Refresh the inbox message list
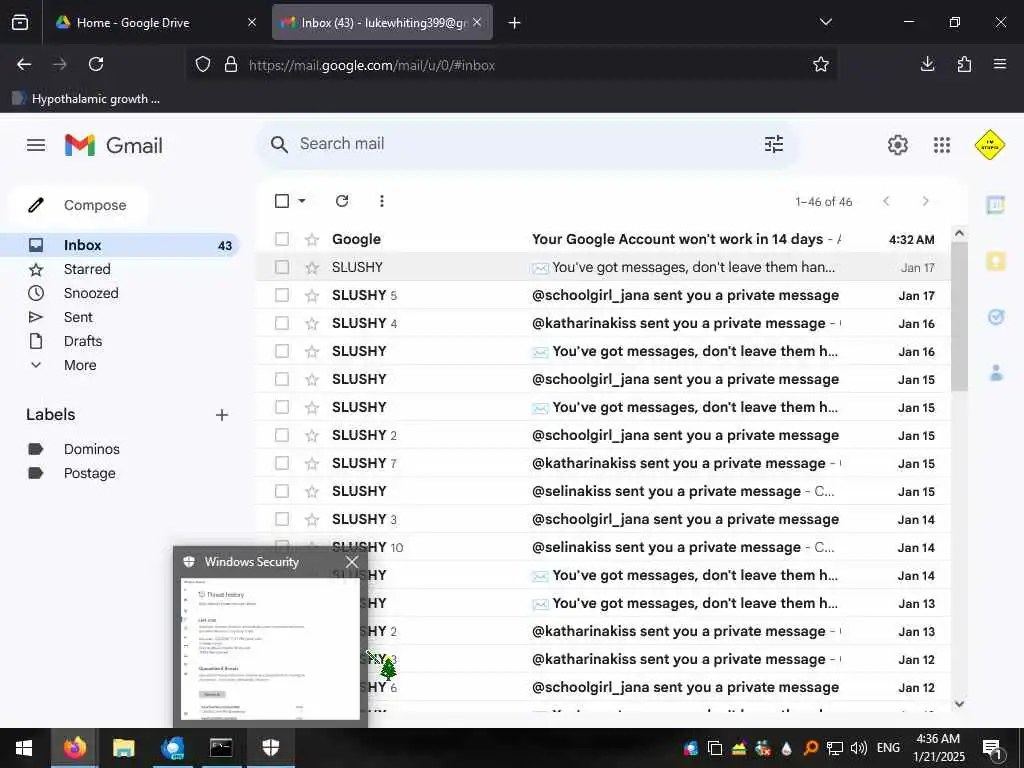1024x768 pixels. (342, 200)
